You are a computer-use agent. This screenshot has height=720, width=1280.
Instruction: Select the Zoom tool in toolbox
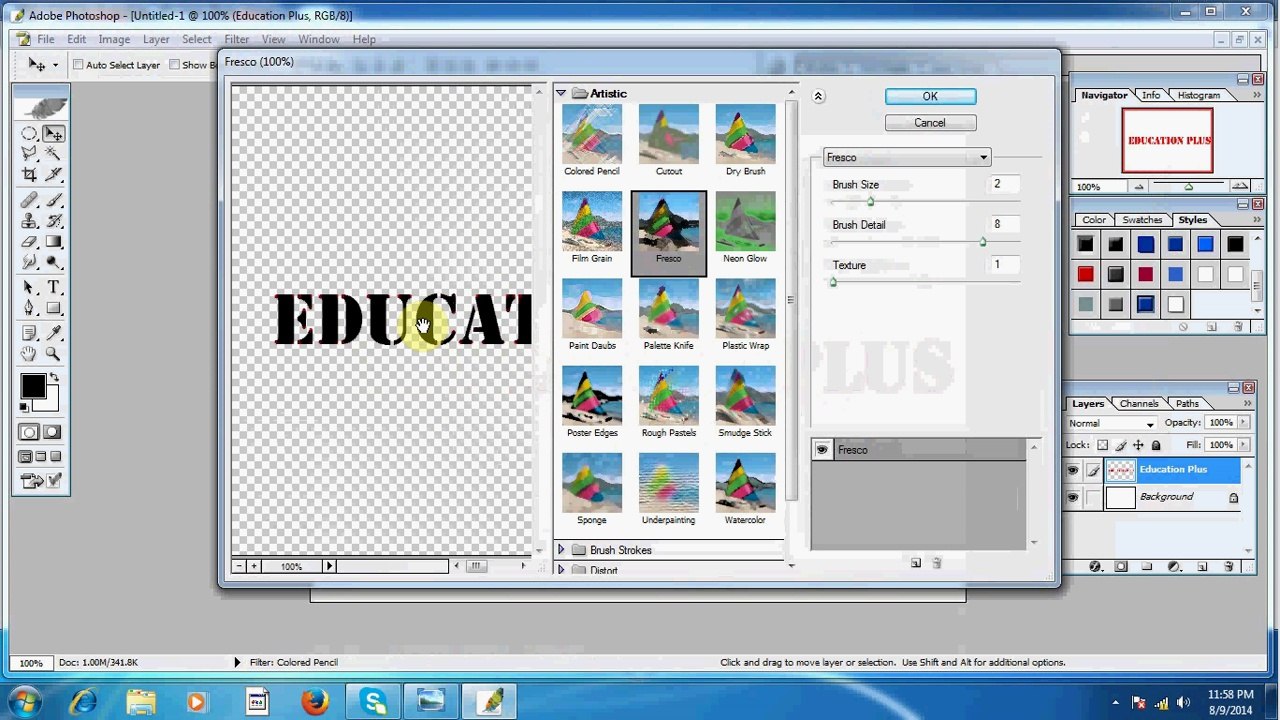[x=54, y=354]
